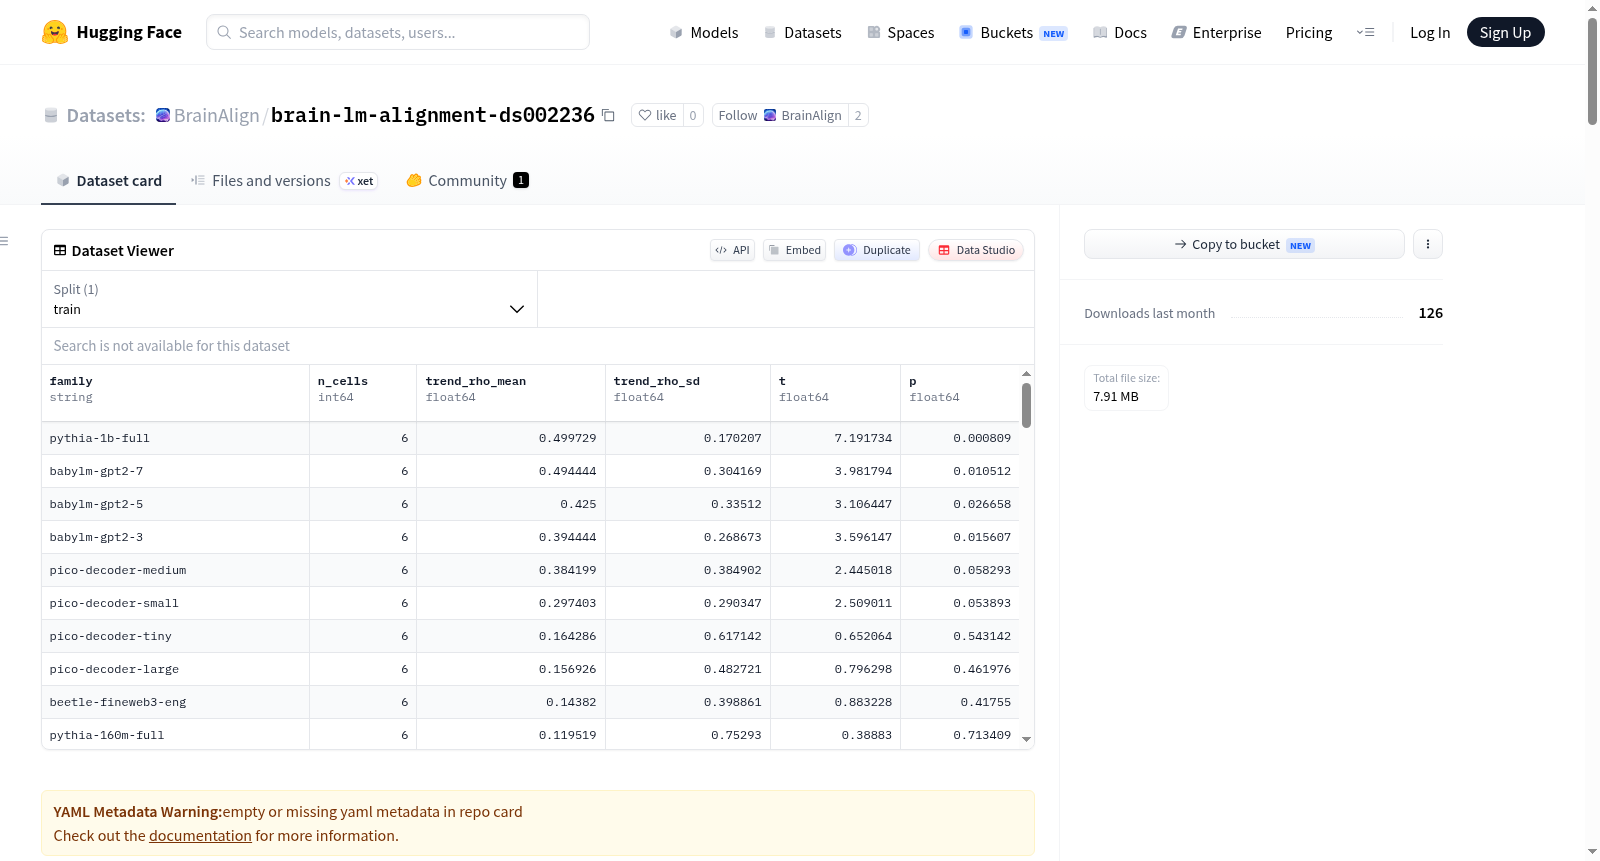Click the 7.191734 t value
Viewport: 1600px width, 861px height.
(x=863, y=438)
